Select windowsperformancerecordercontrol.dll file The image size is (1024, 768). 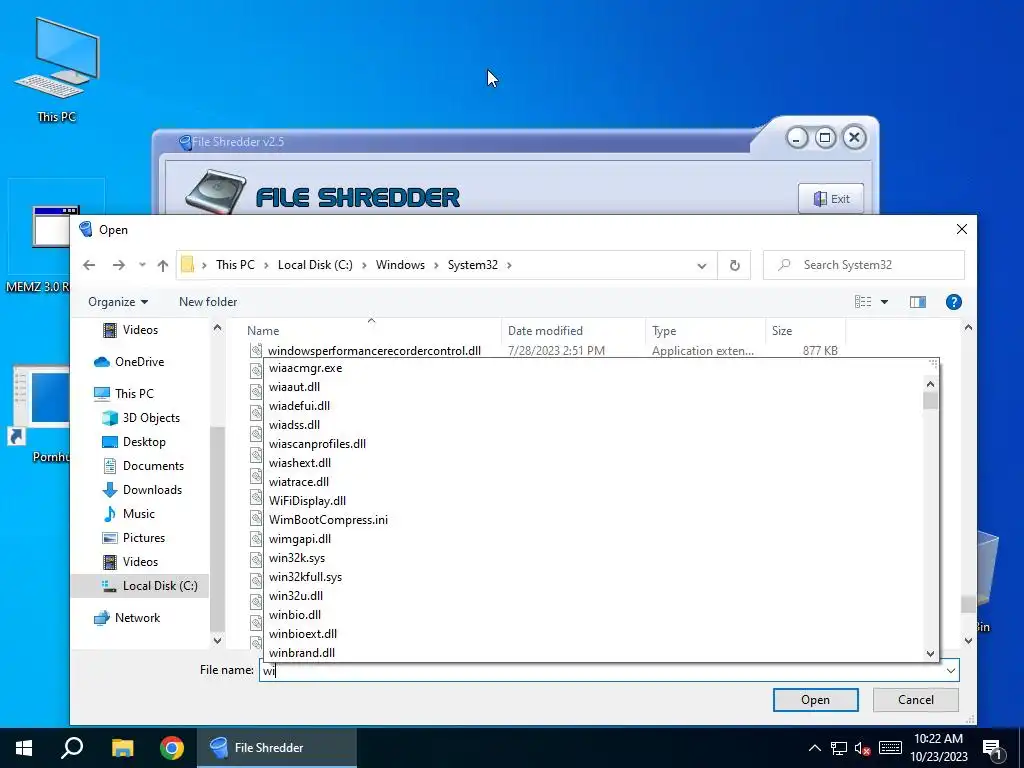374,351
